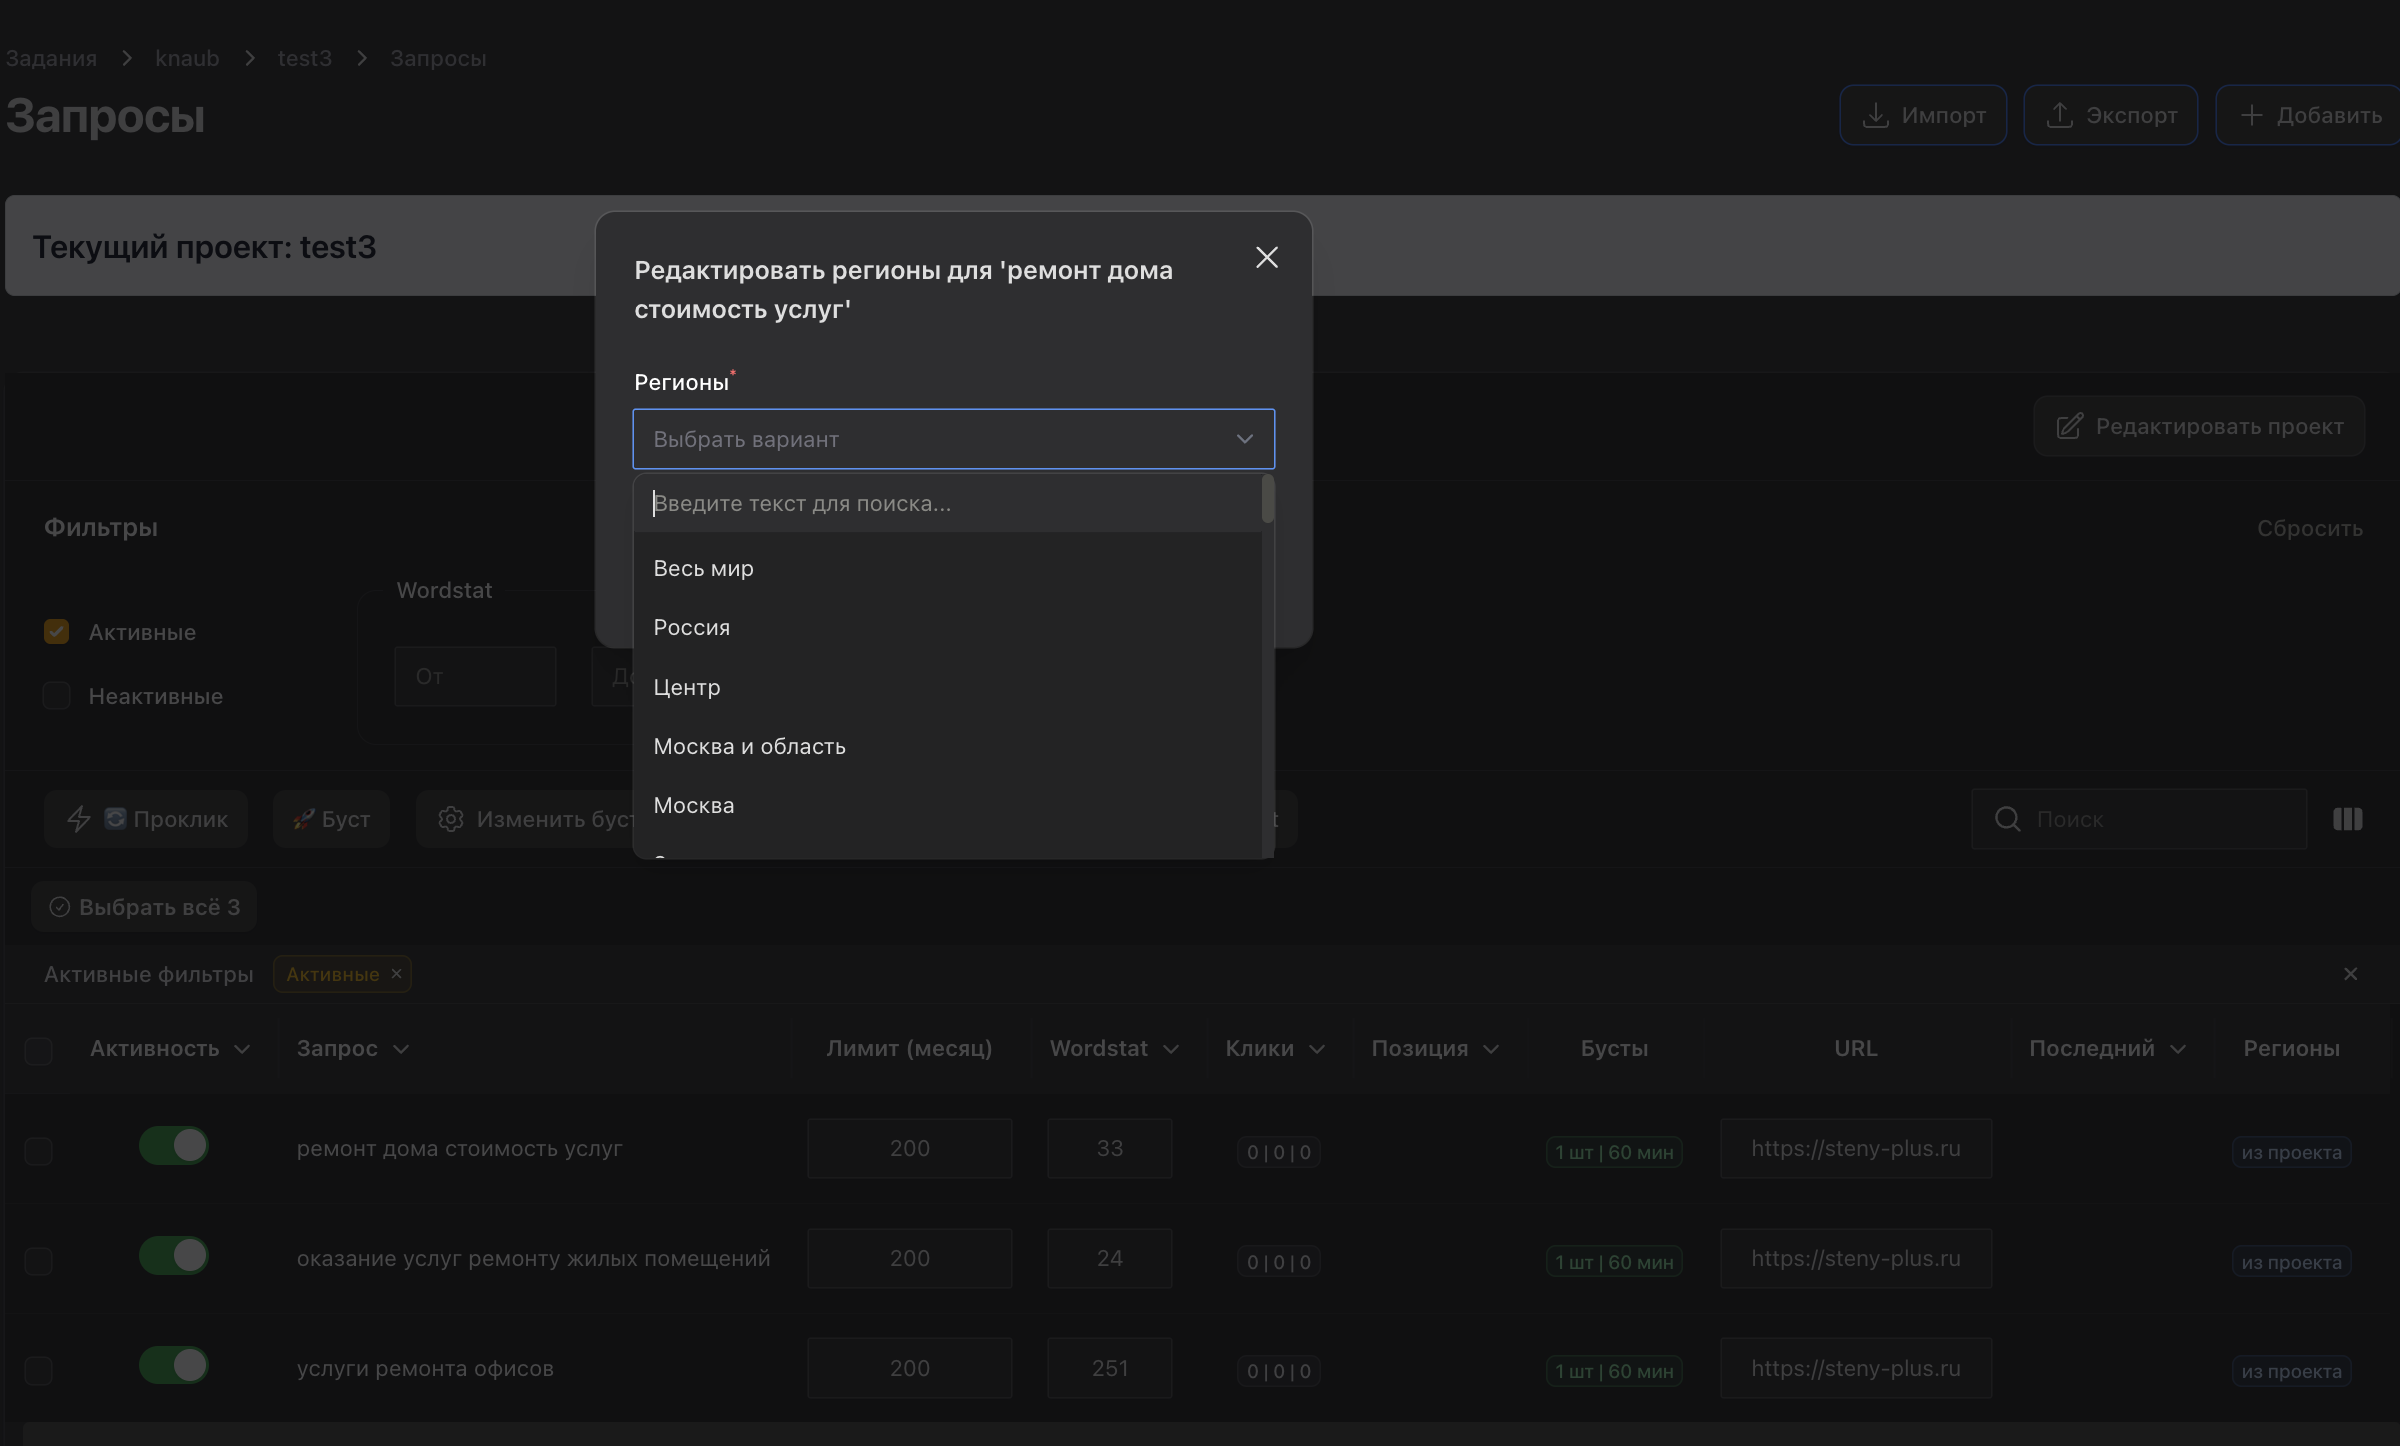Toggle the Активные filter checkbox
2400x1446 pixels.
[x=57, y=632]
